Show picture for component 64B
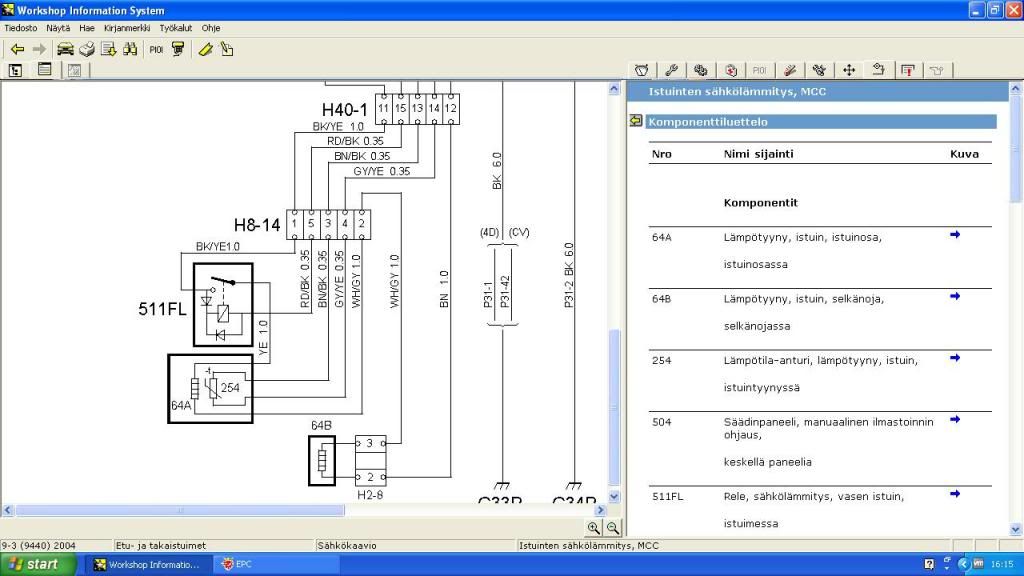This screenshot has height=576, width=1024. point(955,296)
